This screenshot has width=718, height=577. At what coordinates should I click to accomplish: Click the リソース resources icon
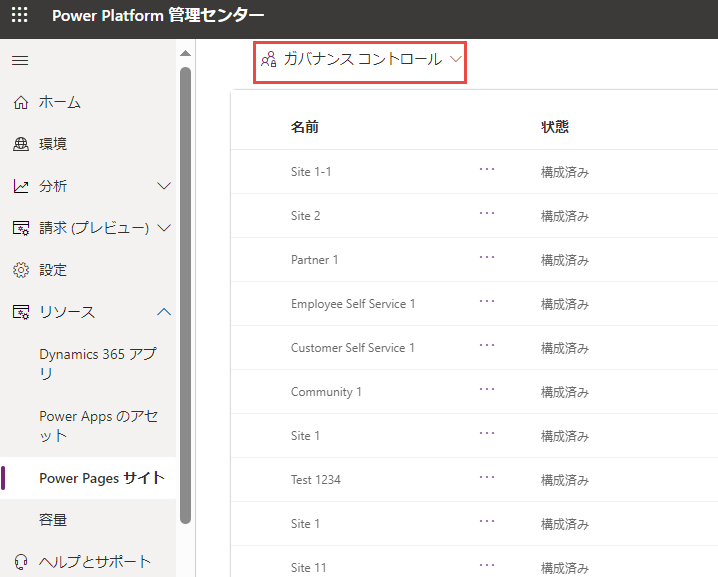click(21, 312)
